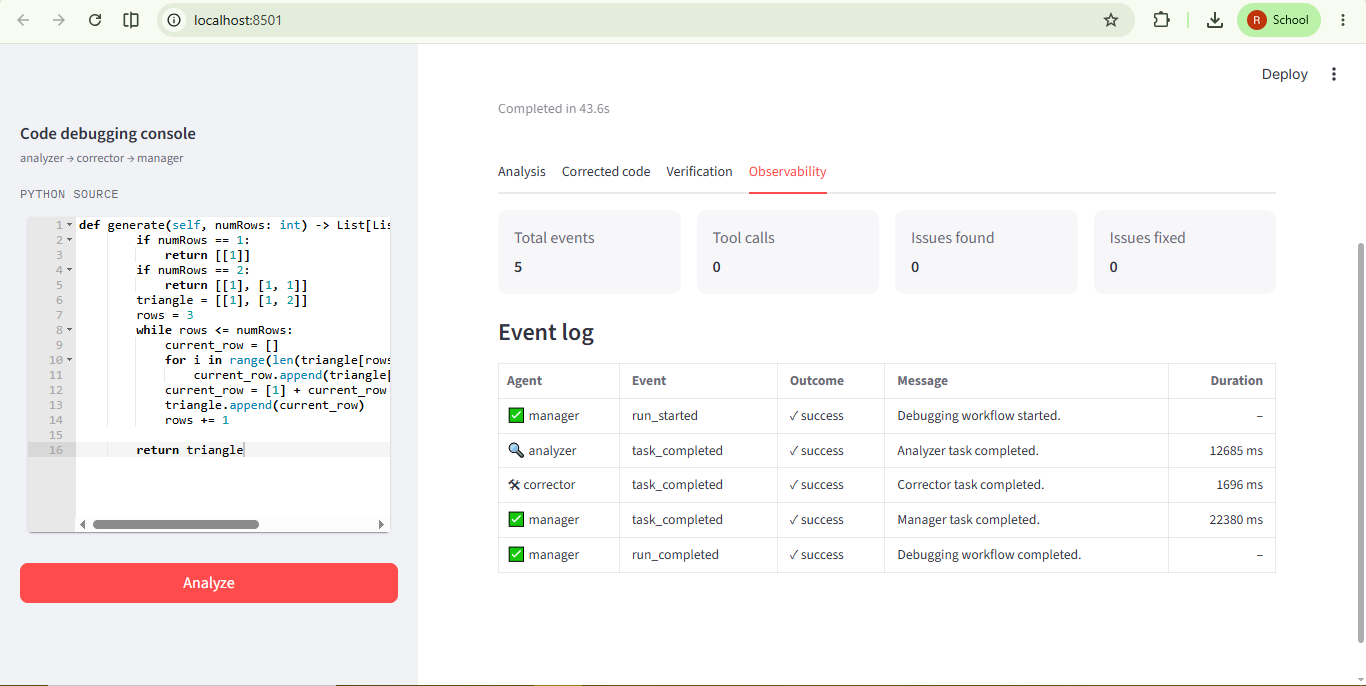
Task: Click the Event column header
Action: [699, 380]
